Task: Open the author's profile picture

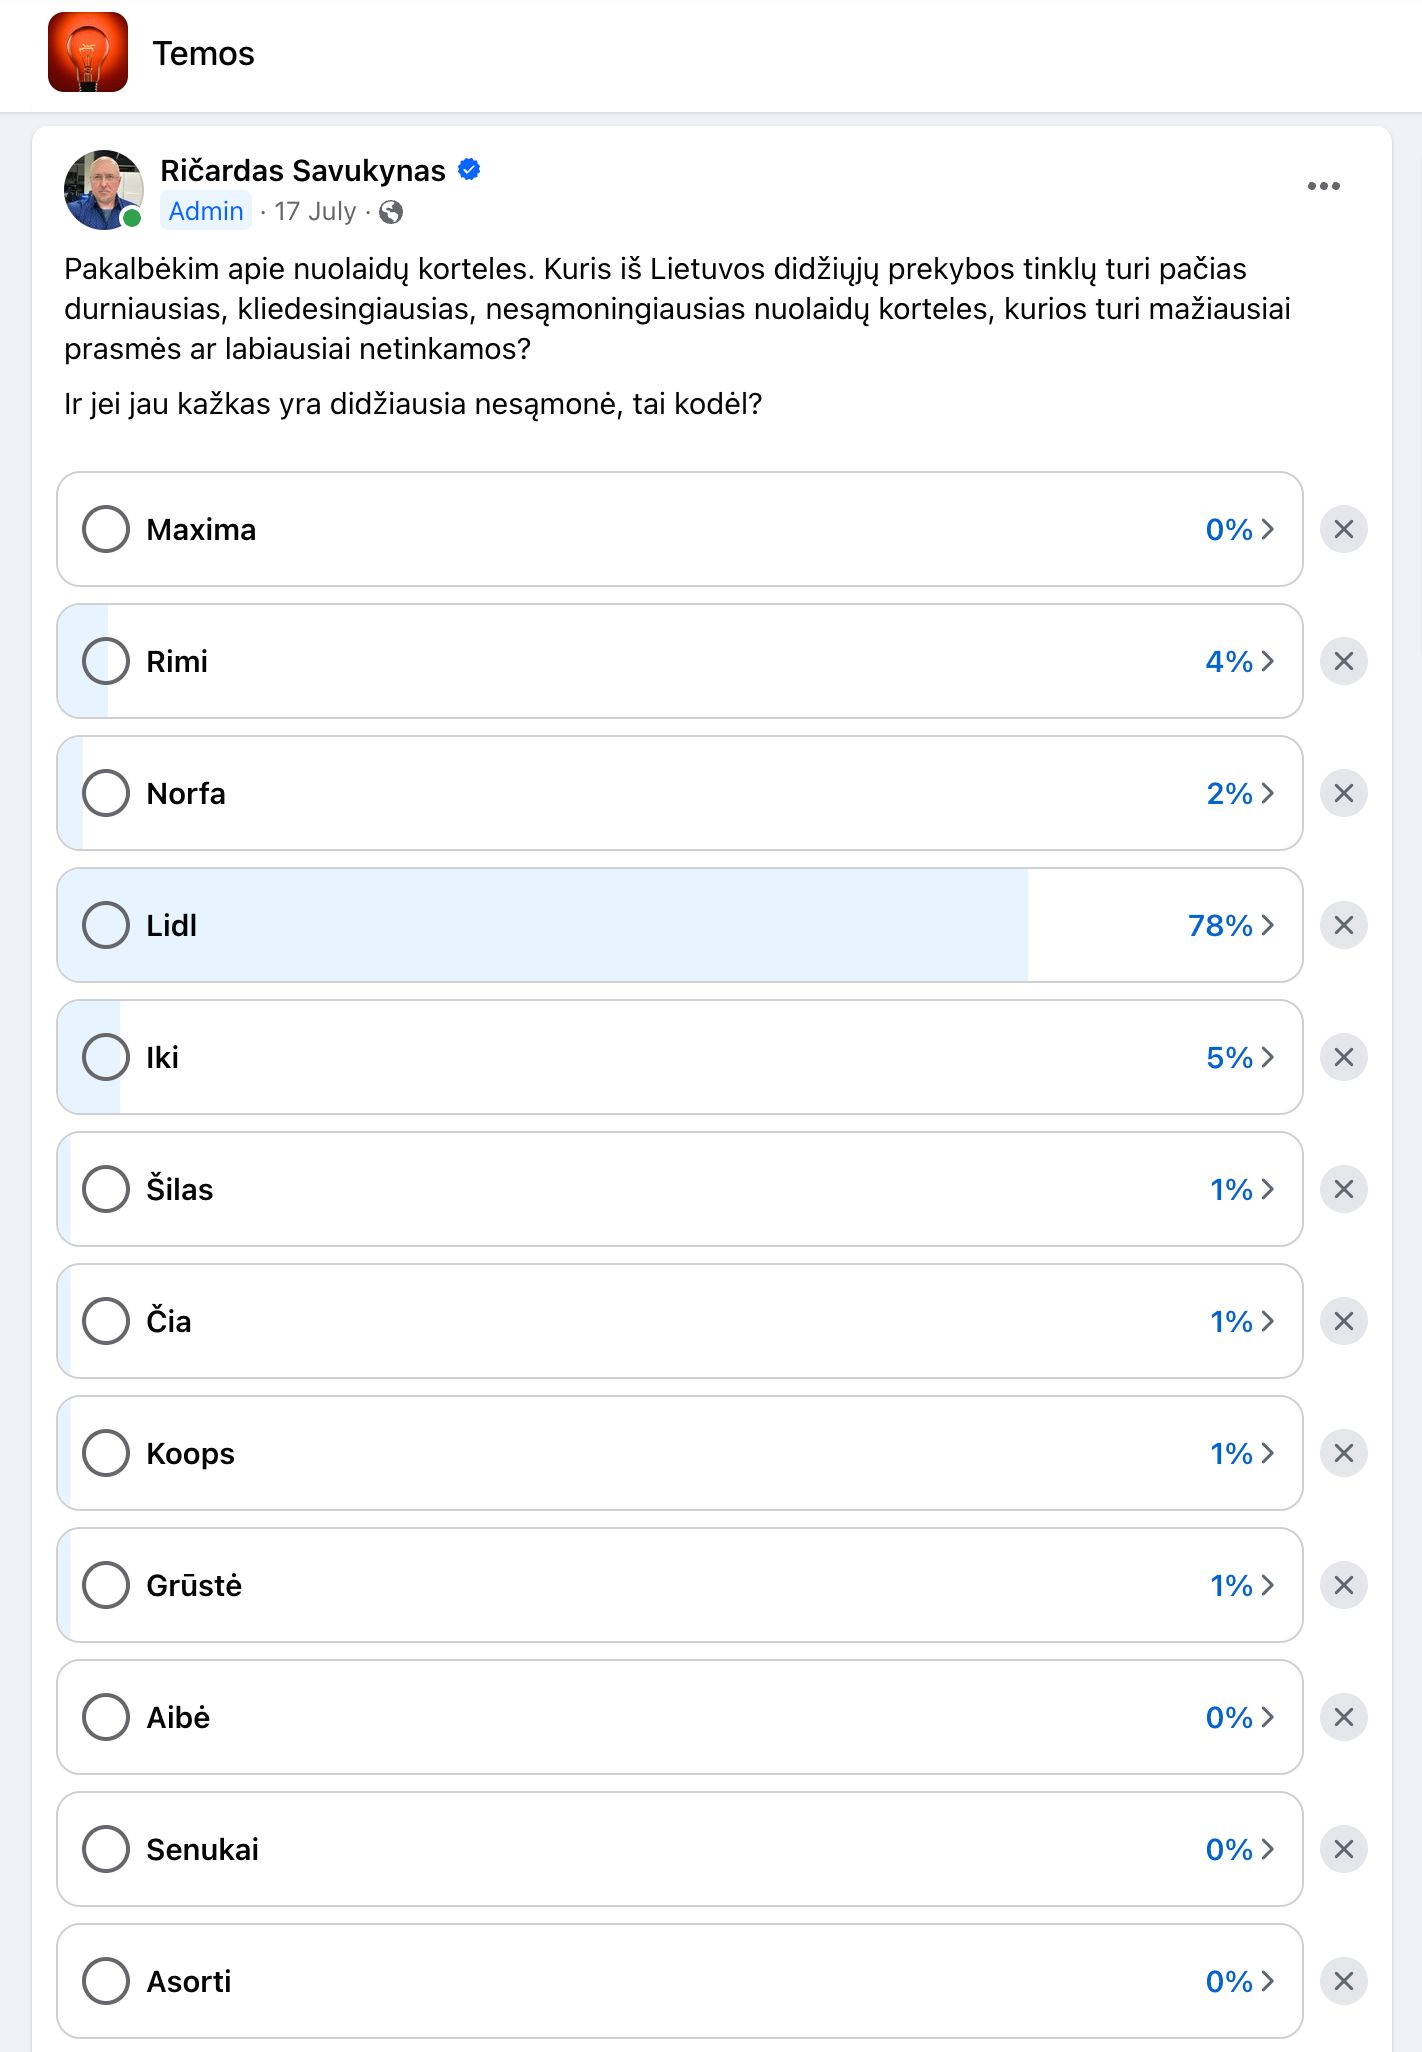Action: pos(103,190)
